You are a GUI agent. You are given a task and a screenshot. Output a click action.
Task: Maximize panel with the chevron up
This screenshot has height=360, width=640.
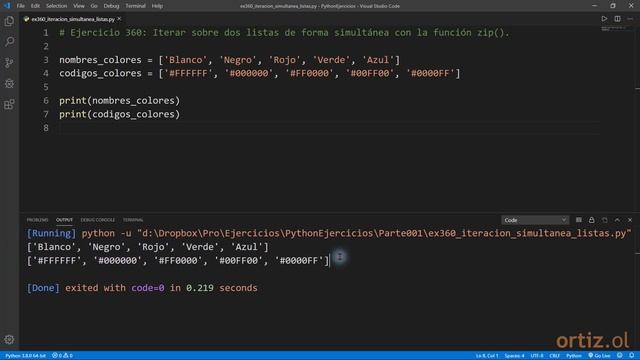pyautogui.click(x=617, y=220)
